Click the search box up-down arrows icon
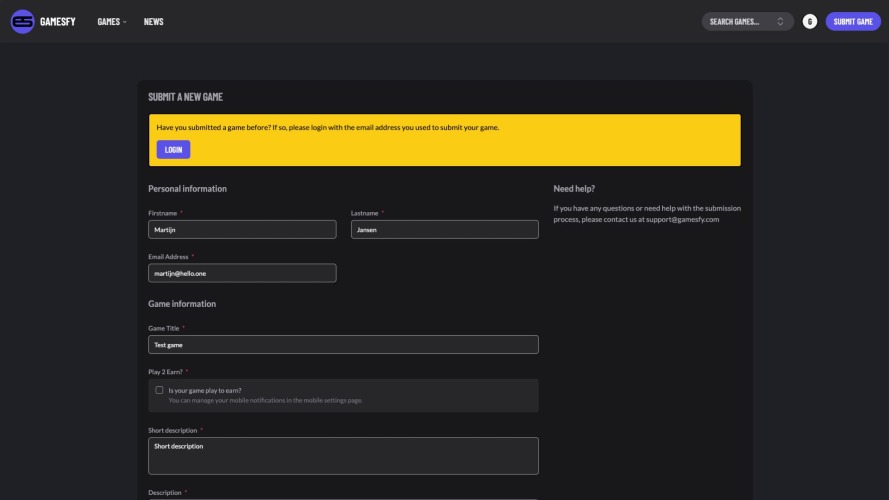 [780, 22]
